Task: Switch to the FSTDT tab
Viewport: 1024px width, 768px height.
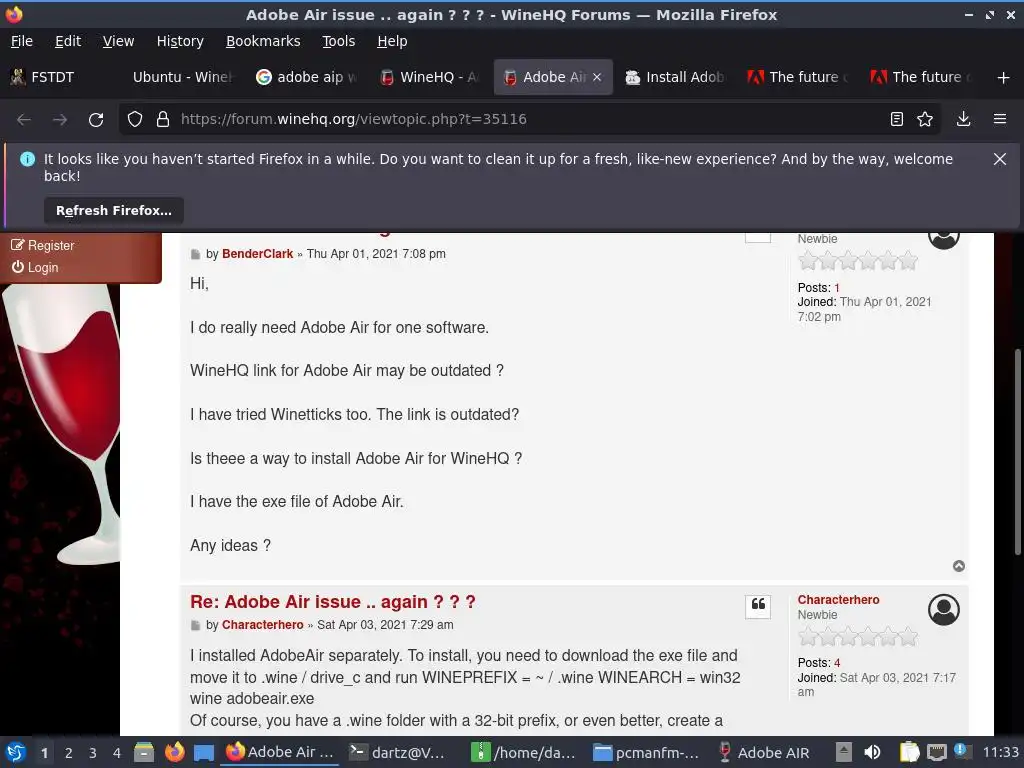Action: coord(61,77)
